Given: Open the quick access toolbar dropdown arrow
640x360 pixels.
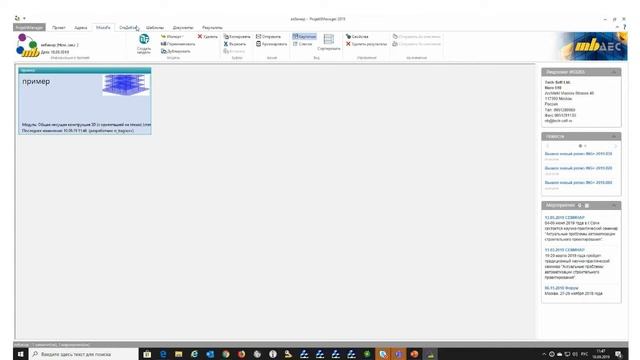Looking at the screenshot, I should pyautogui.click(x=24, y=18).
